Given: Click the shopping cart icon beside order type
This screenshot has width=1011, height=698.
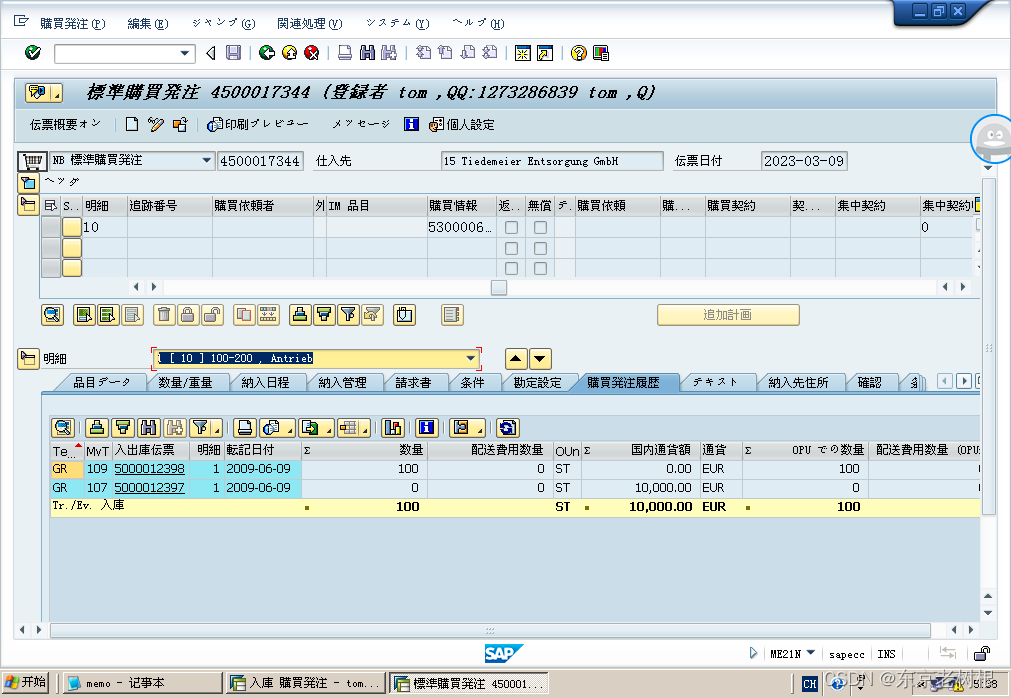Looking at the screenshot, I should 33,161.
